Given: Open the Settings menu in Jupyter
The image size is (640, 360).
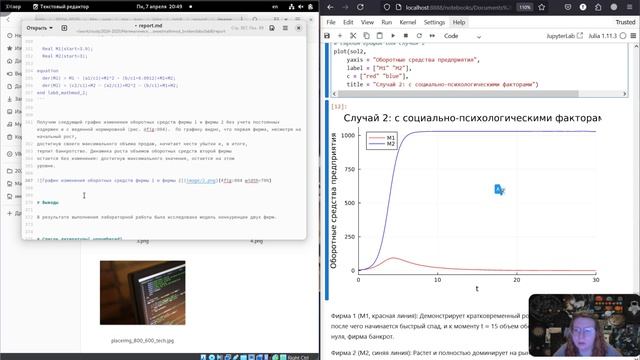Looking at the screenshot, I should pyautogui.click(x=434, y=22).
